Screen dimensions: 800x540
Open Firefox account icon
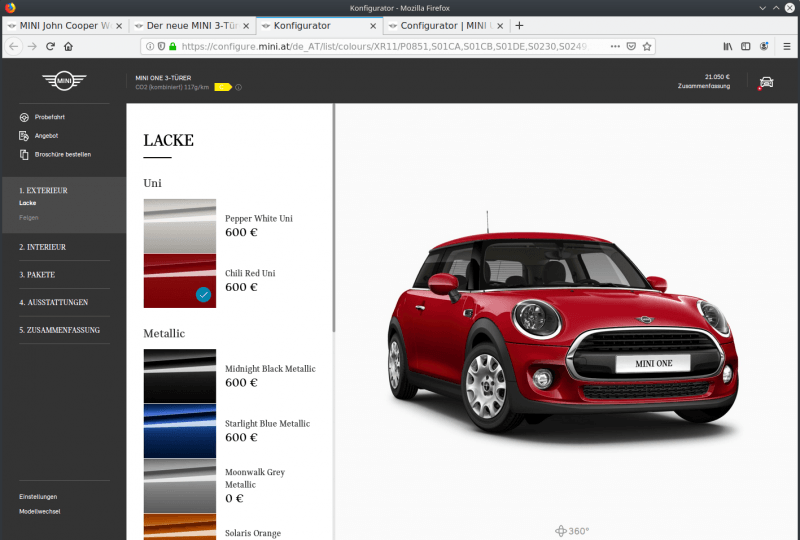click(764, 46)
